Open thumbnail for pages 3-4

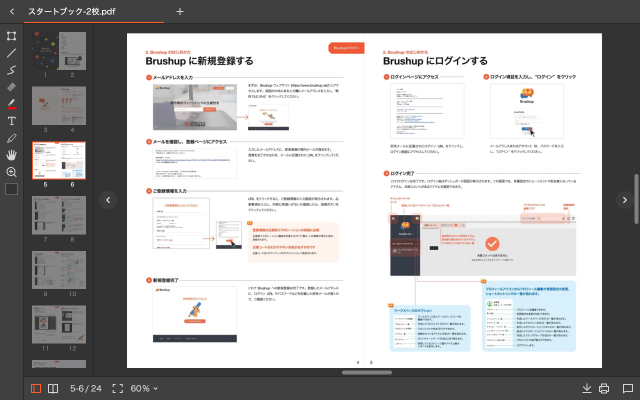pos(59,105)
